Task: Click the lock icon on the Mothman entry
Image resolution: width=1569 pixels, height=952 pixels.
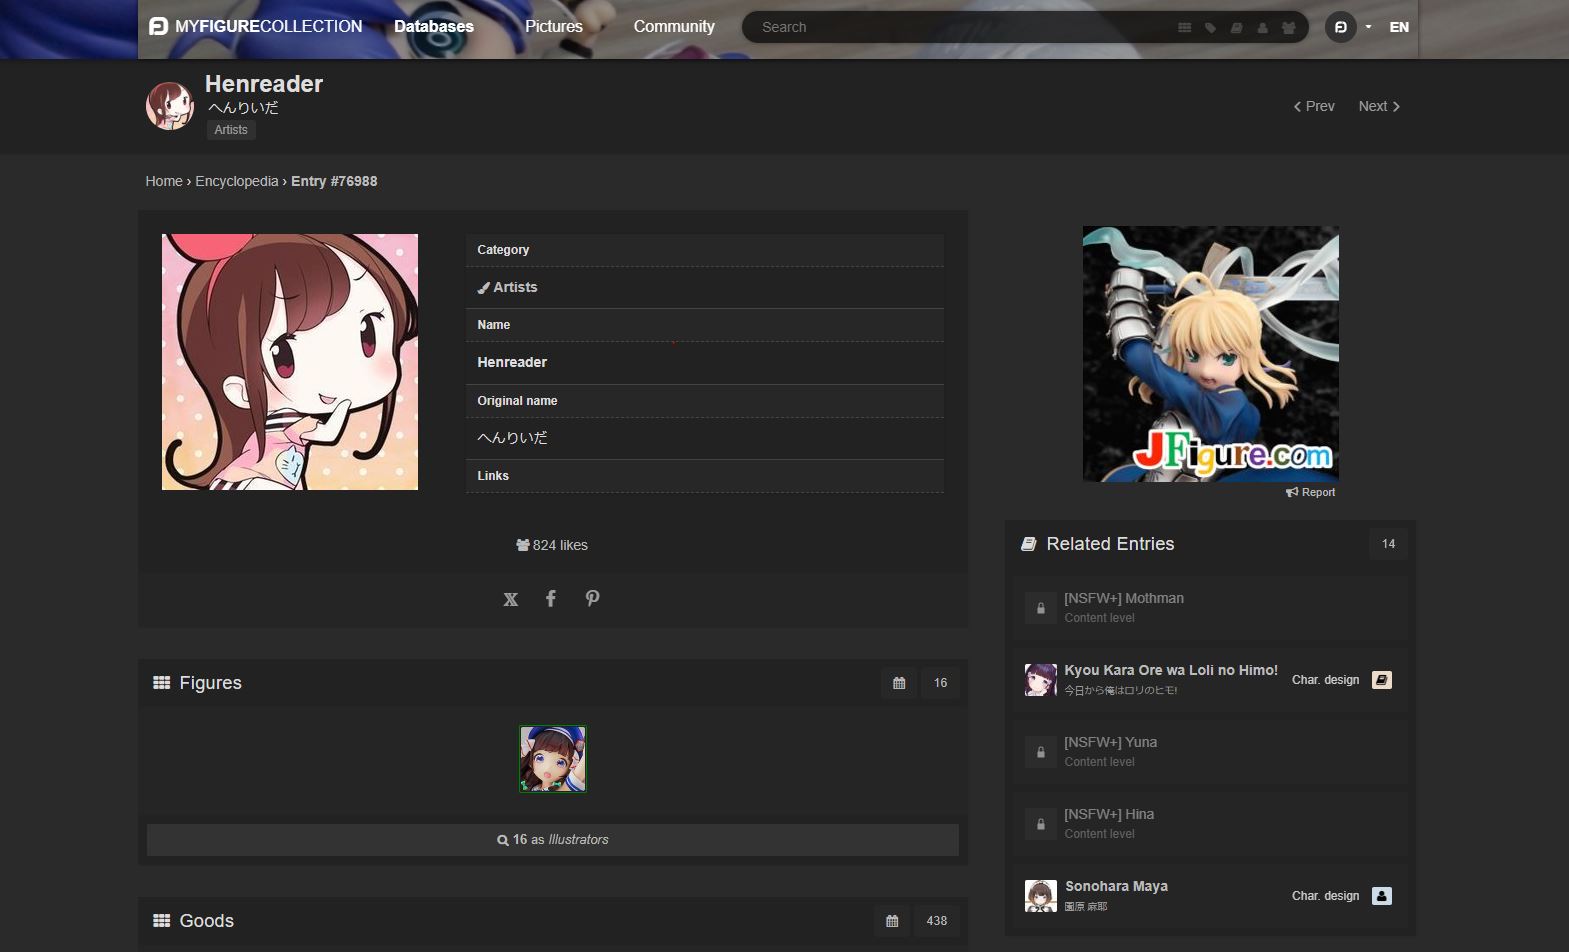Action: point(1041,608)
